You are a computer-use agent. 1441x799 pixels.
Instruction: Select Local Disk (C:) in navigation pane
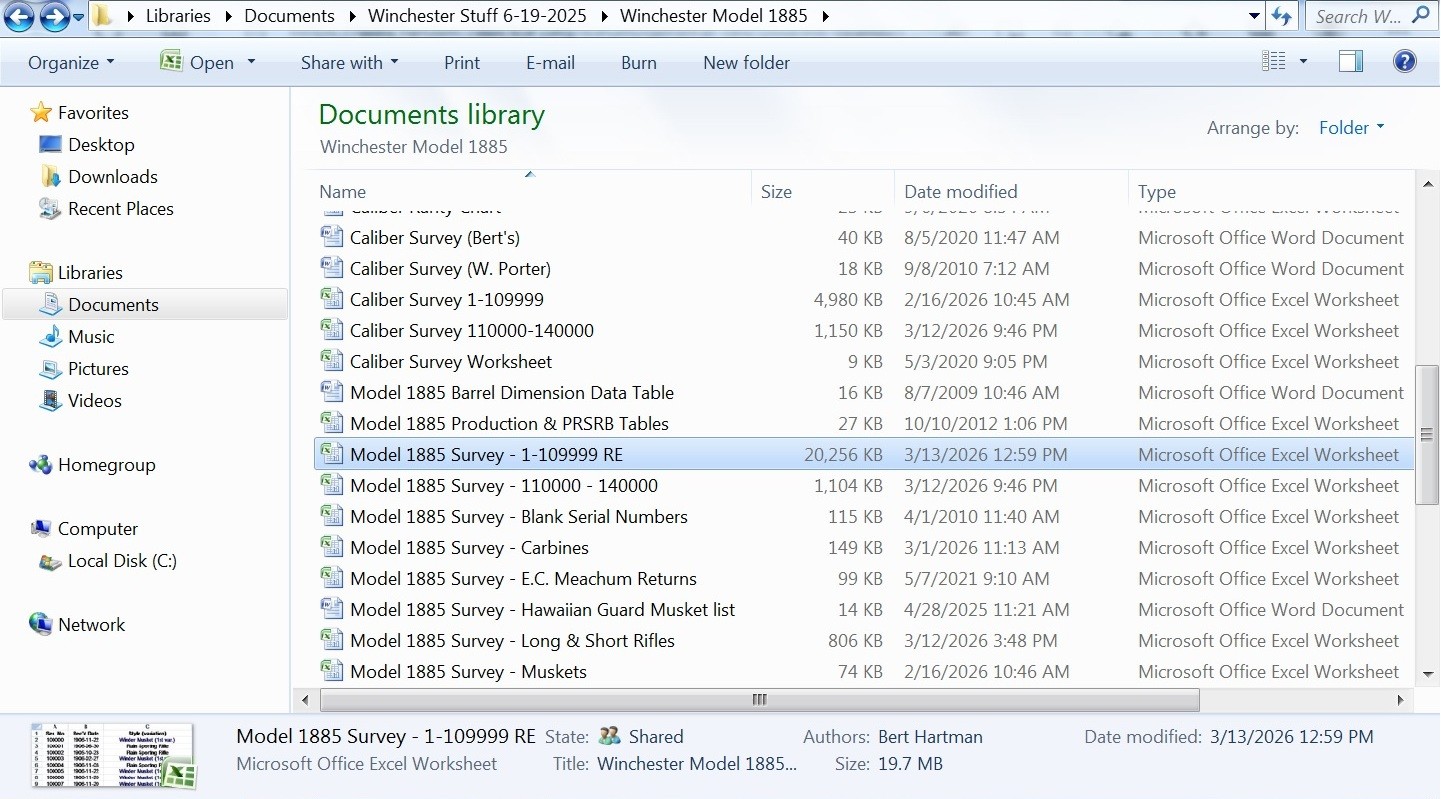coord(122,561)
